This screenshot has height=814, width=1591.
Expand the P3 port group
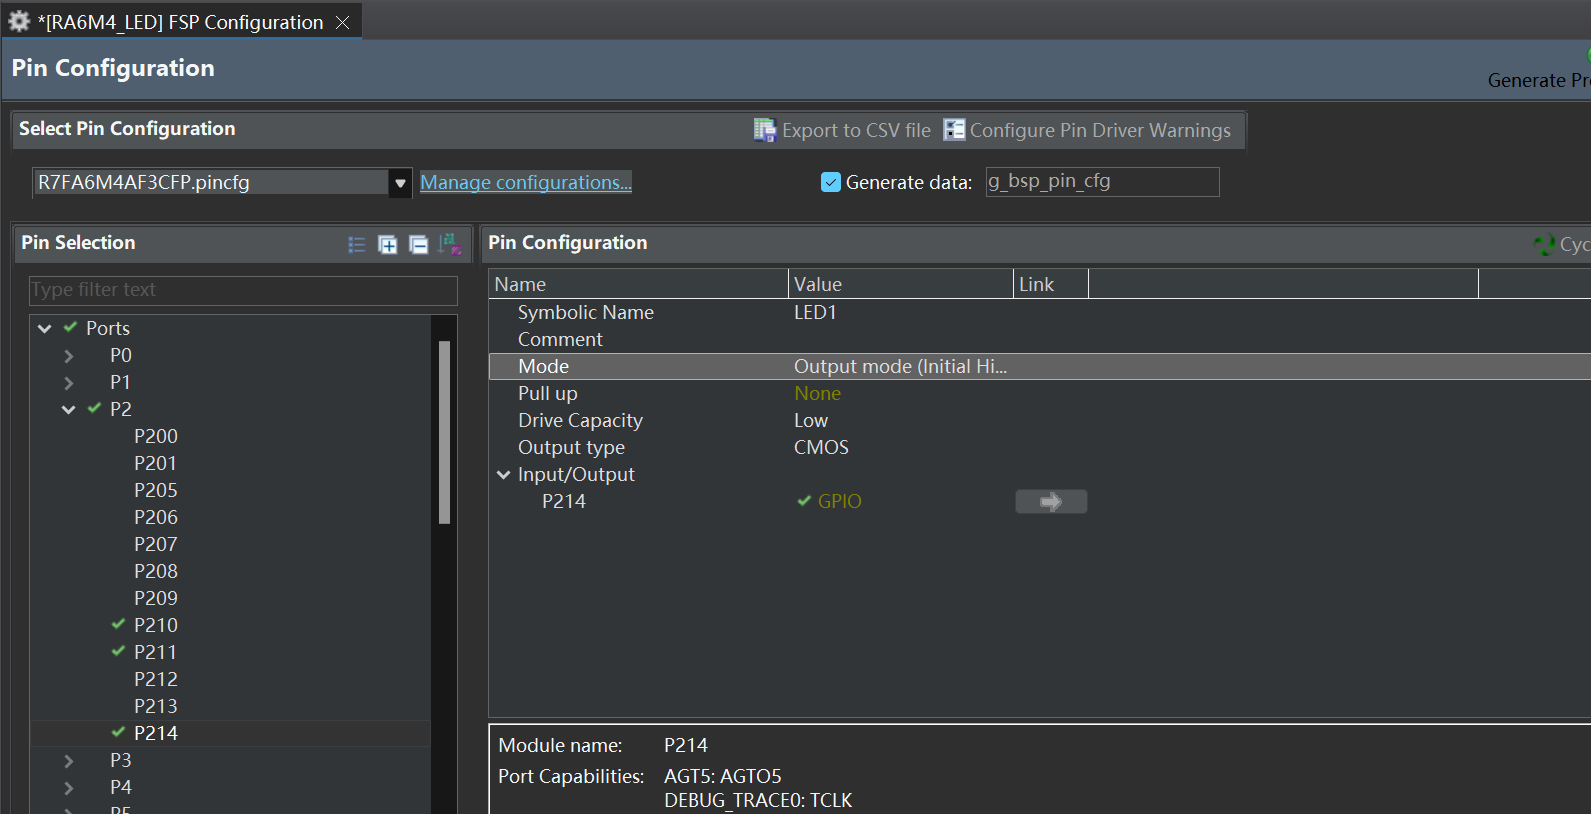69,760
